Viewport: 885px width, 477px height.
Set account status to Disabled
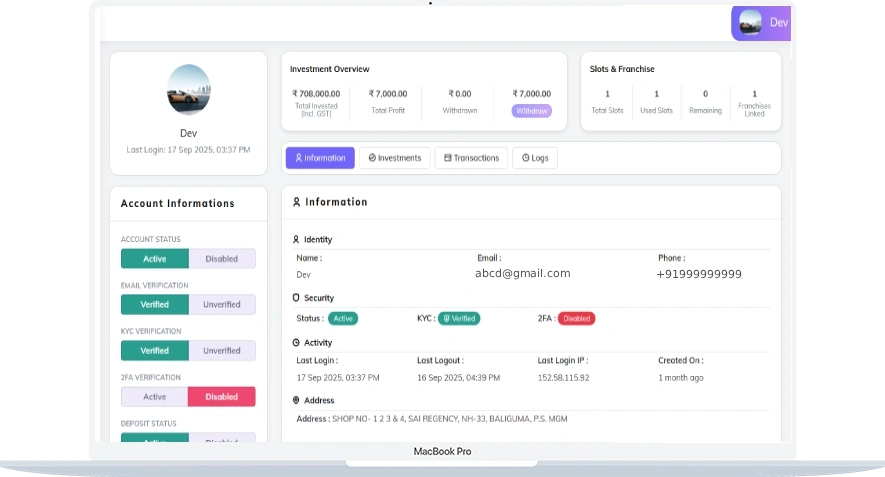click(x=222, y=259)
